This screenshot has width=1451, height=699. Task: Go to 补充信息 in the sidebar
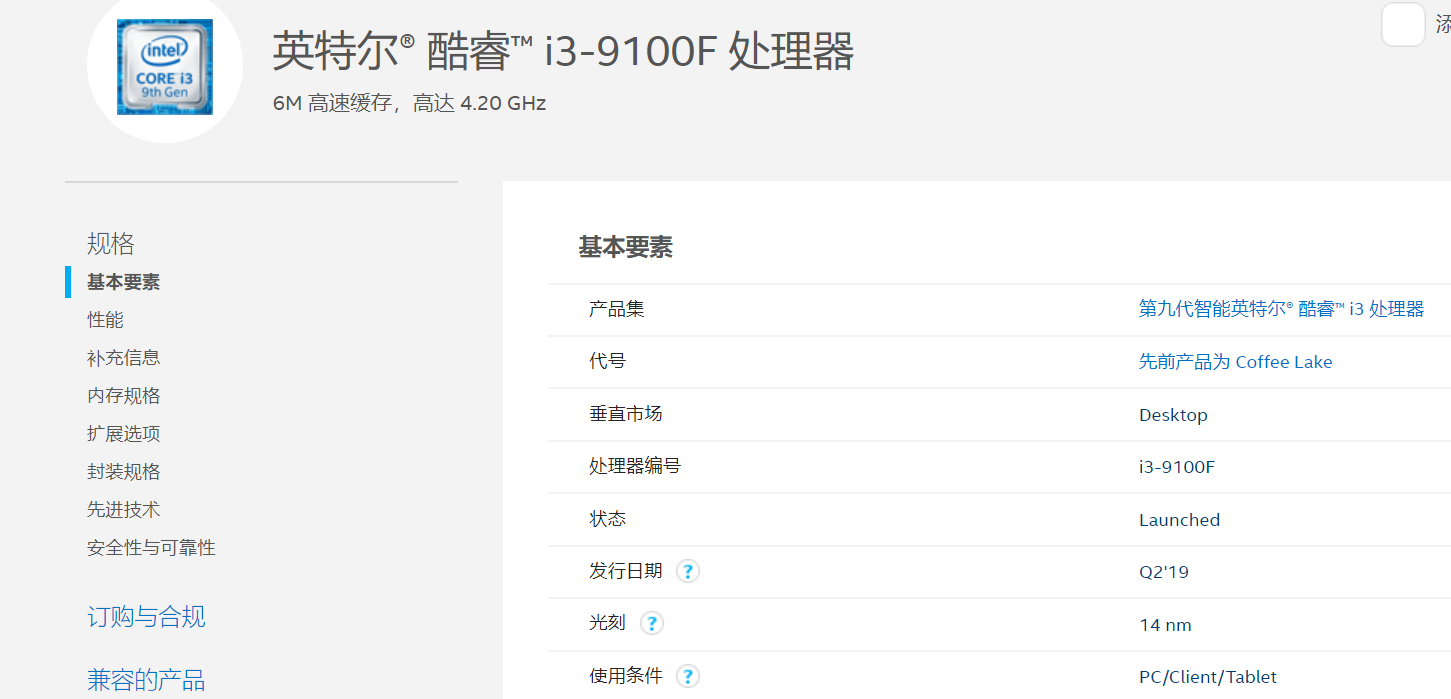click(123, 358)
